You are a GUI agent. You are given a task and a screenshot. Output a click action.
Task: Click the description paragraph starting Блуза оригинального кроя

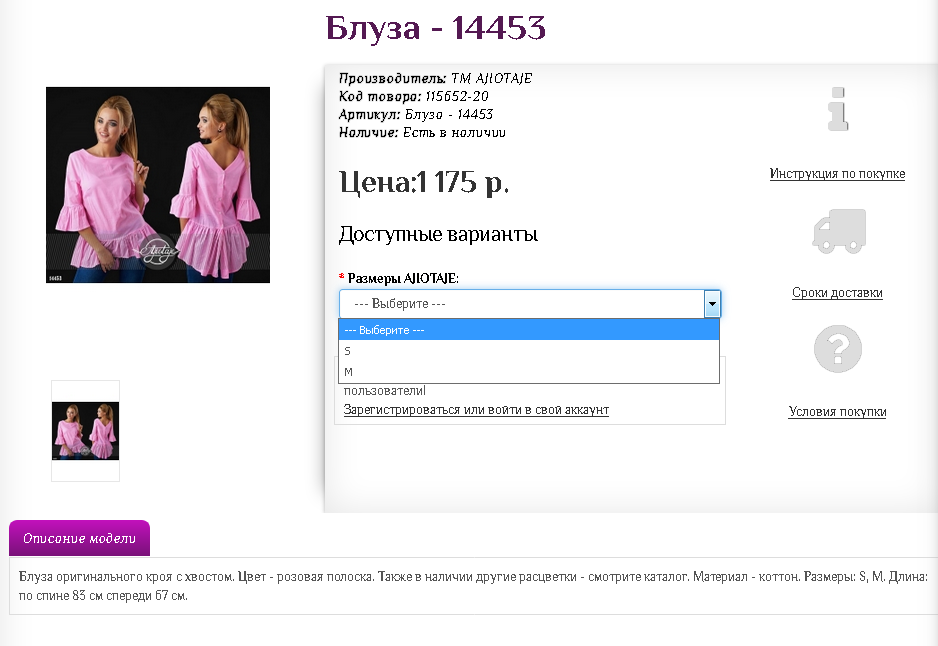473,586
